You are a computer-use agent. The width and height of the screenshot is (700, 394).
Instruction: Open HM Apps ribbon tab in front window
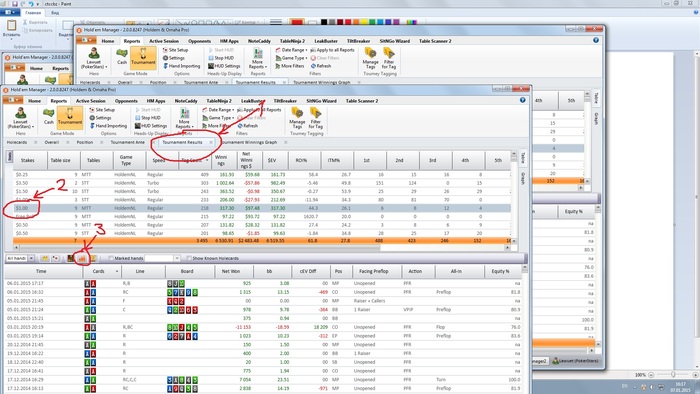tap(156, 101)
